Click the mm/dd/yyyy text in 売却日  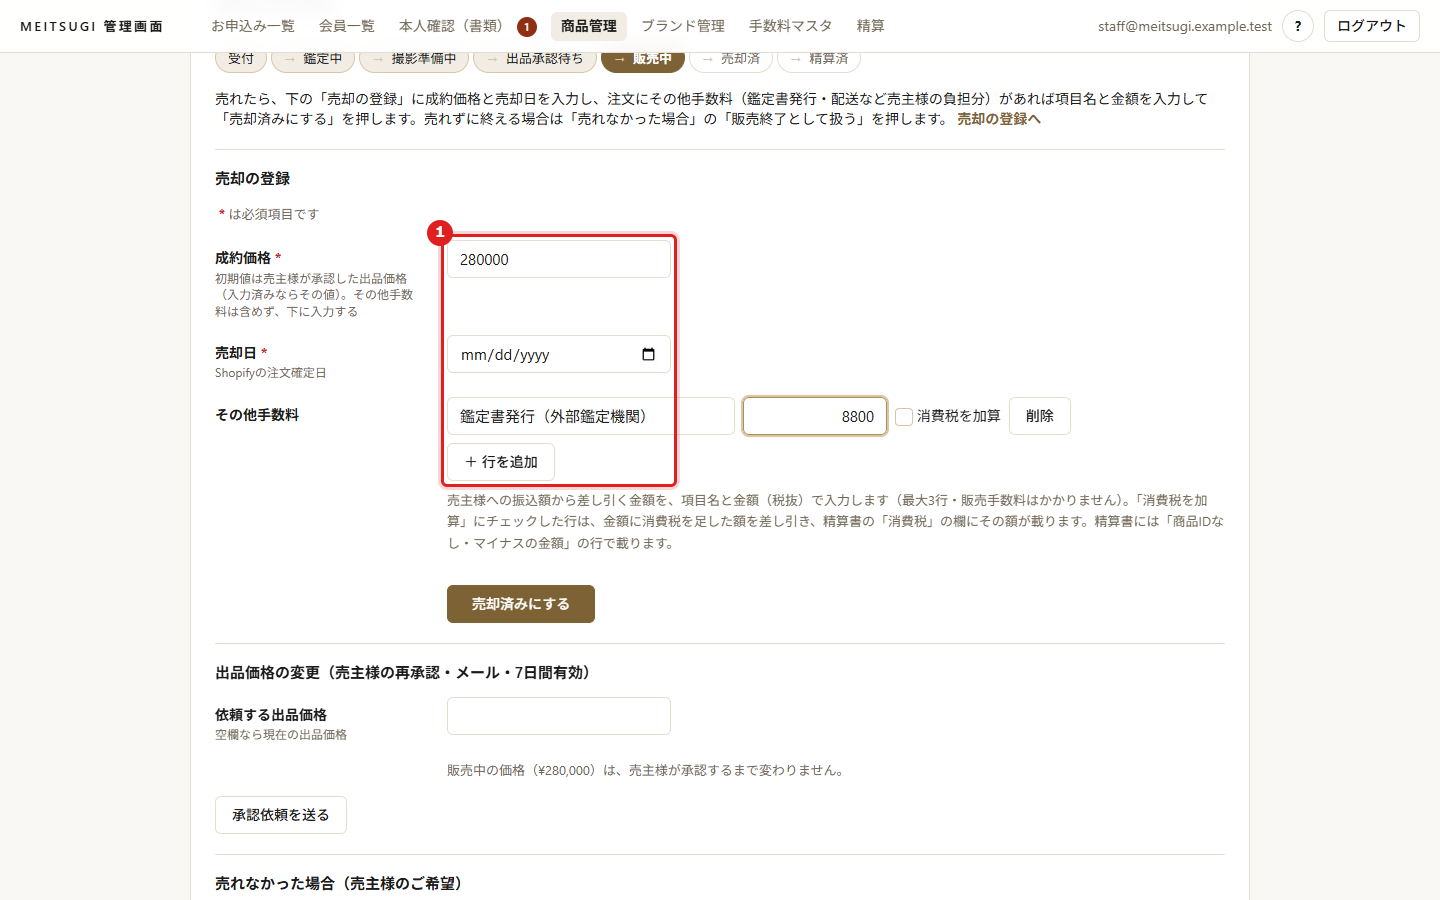[505, 355]
